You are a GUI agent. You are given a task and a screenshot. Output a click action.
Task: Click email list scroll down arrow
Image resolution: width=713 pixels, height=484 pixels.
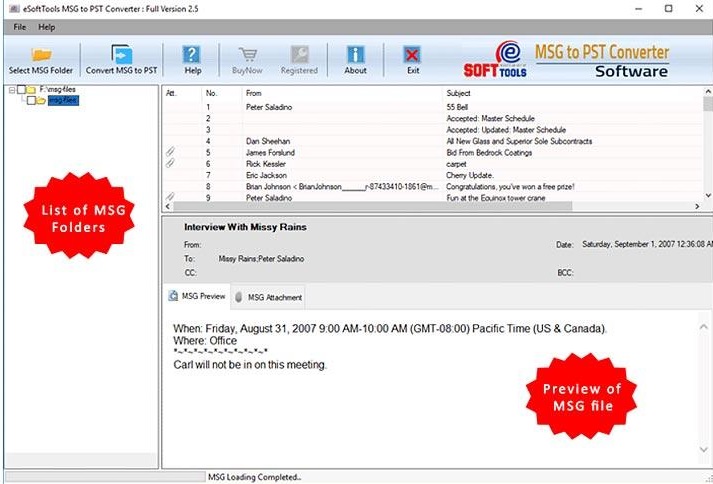point(708,195)
